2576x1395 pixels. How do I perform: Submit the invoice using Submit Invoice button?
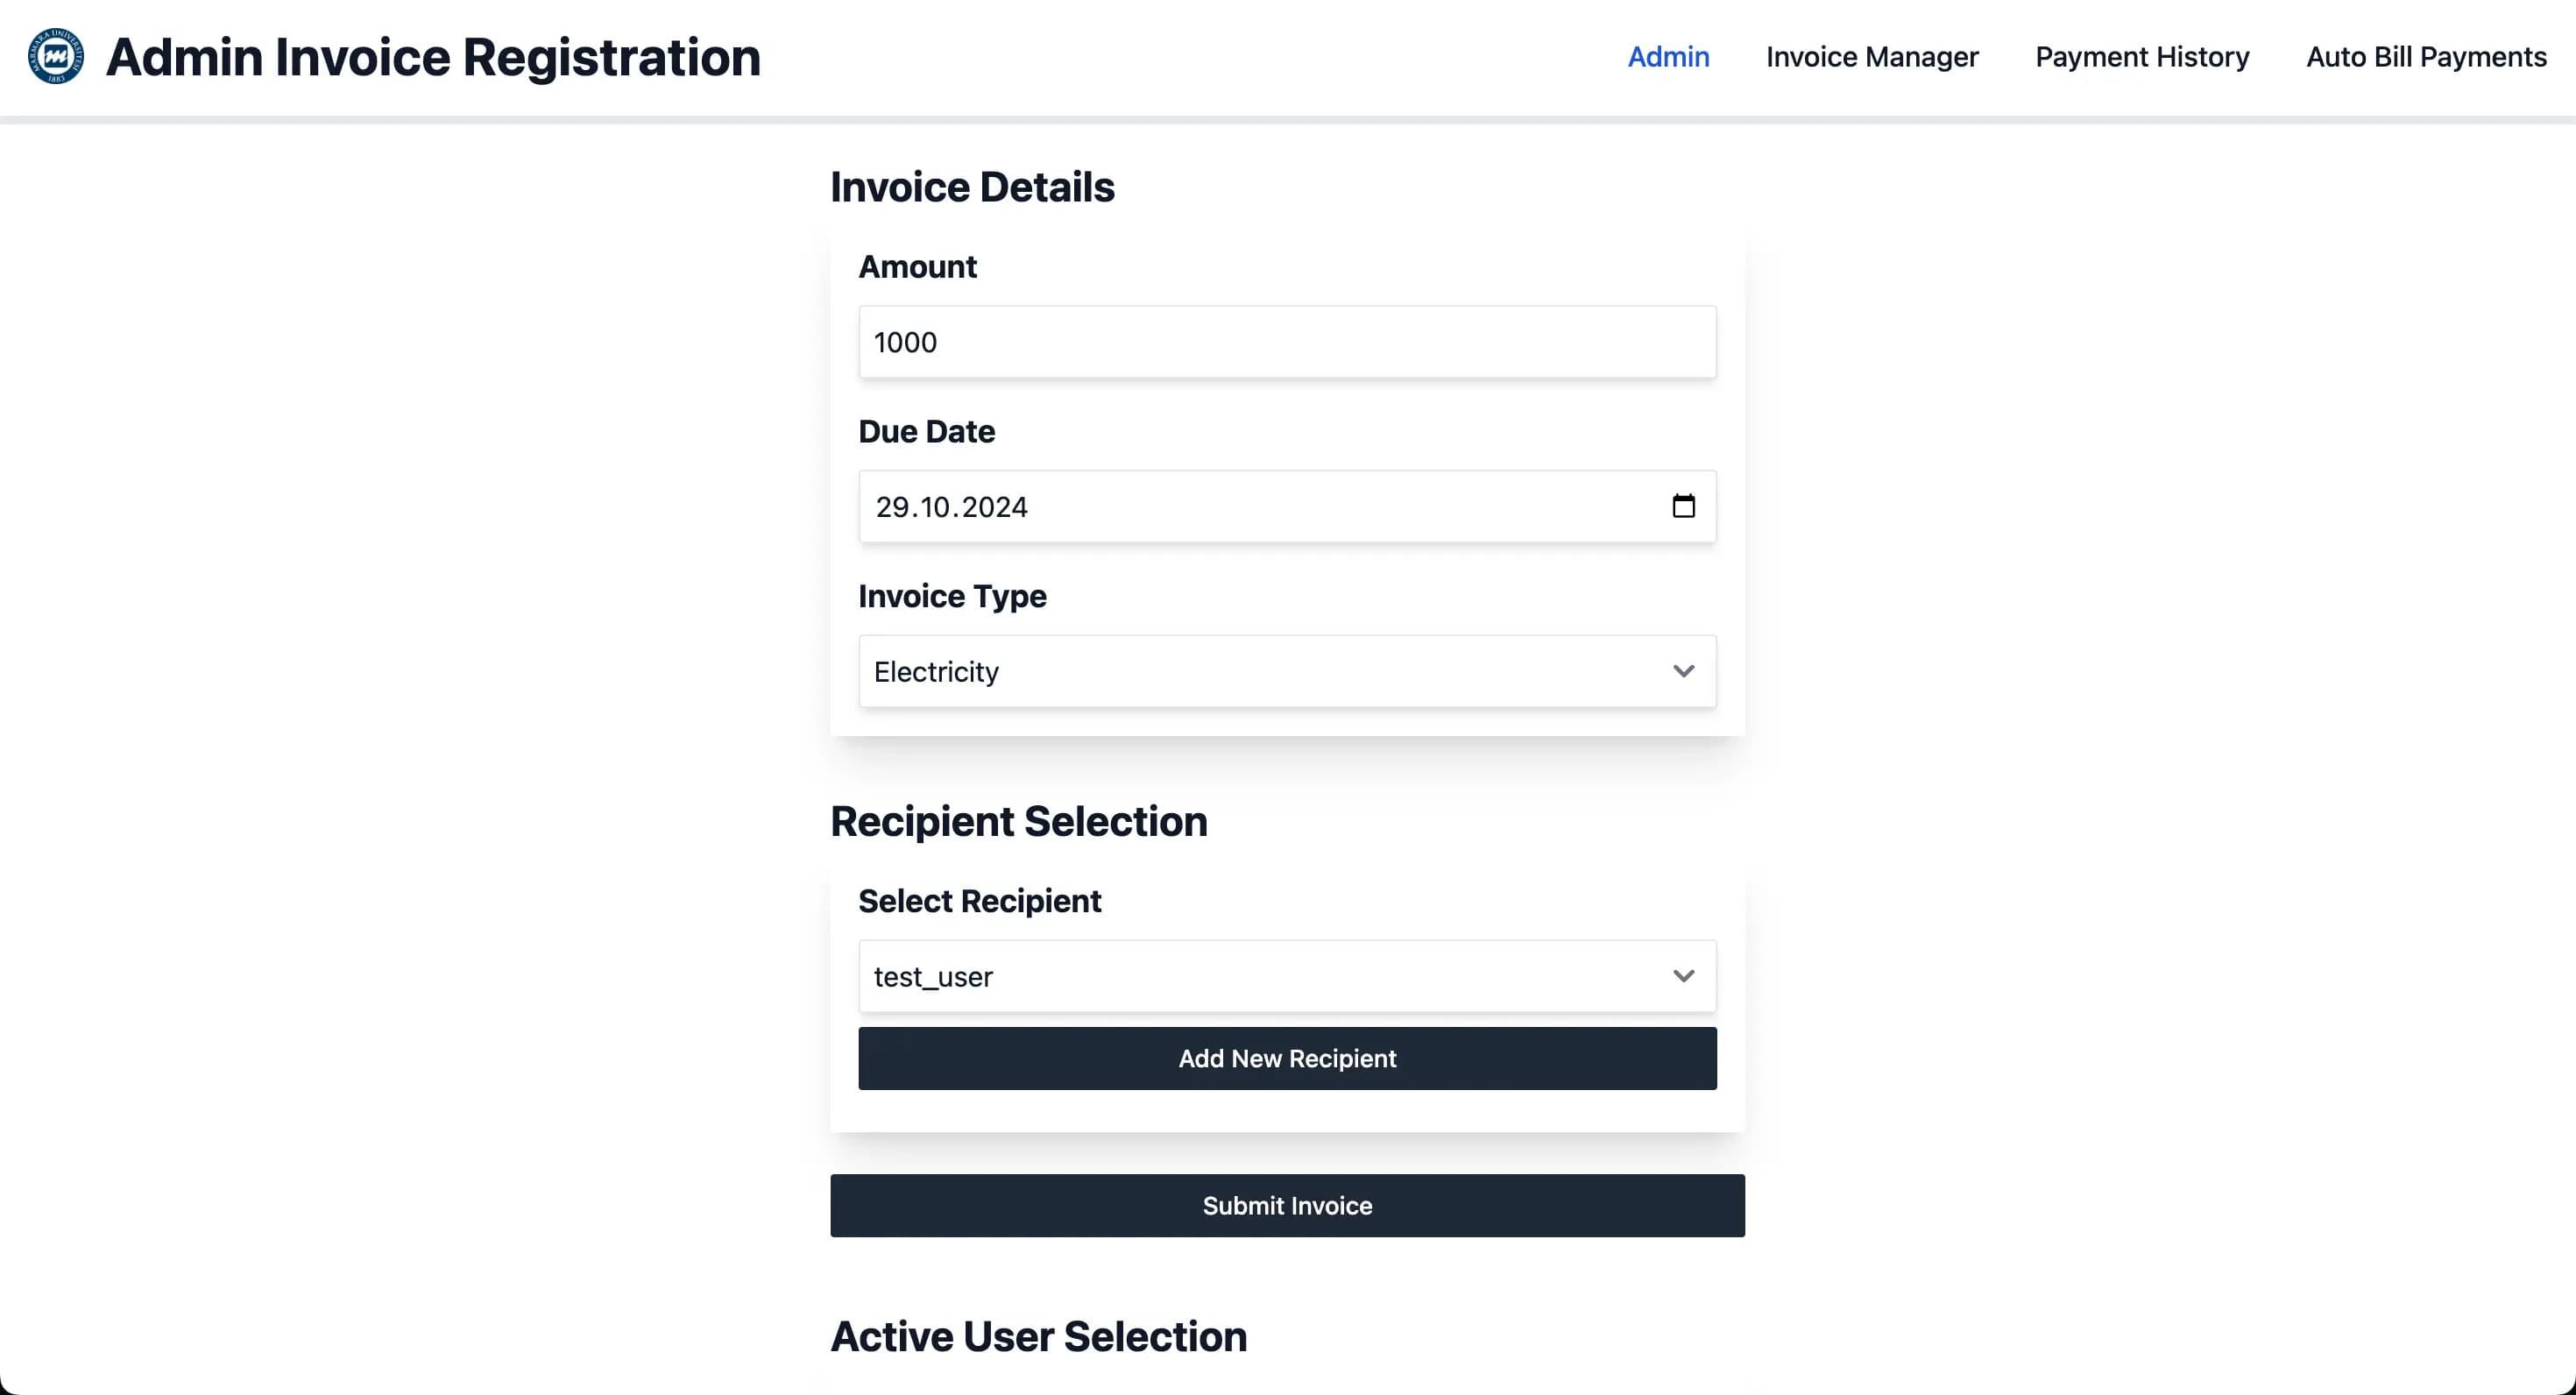1286,1204
